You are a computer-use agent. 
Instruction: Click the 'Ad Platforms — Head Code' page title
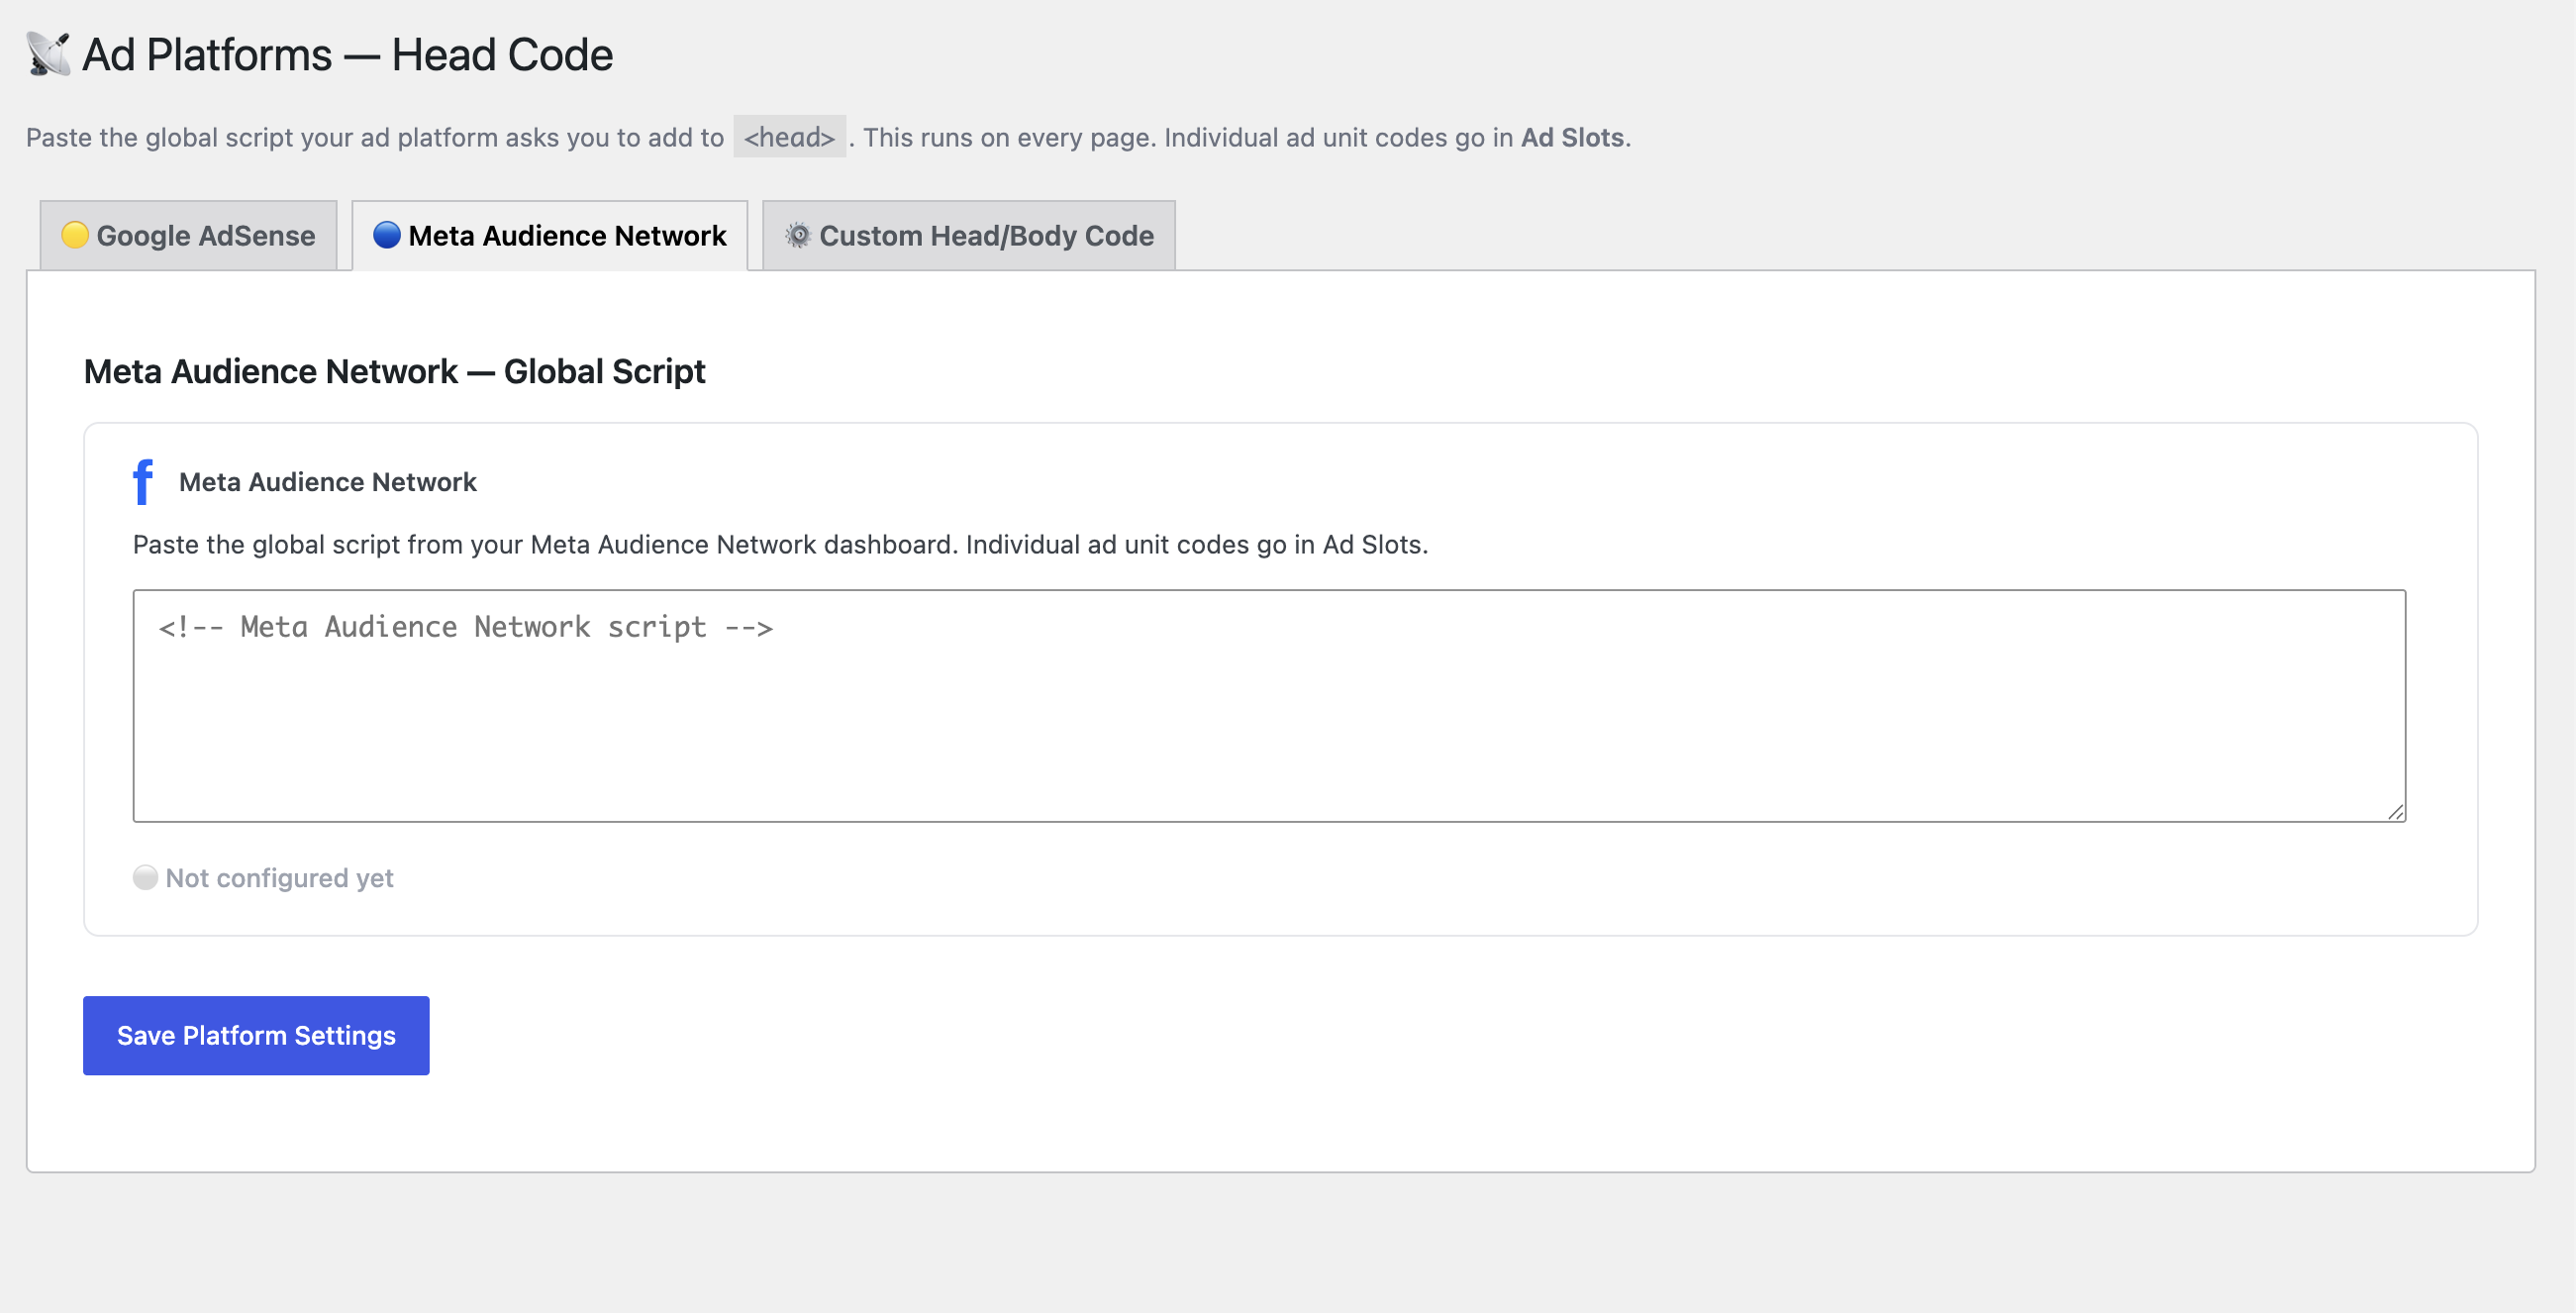347,54
